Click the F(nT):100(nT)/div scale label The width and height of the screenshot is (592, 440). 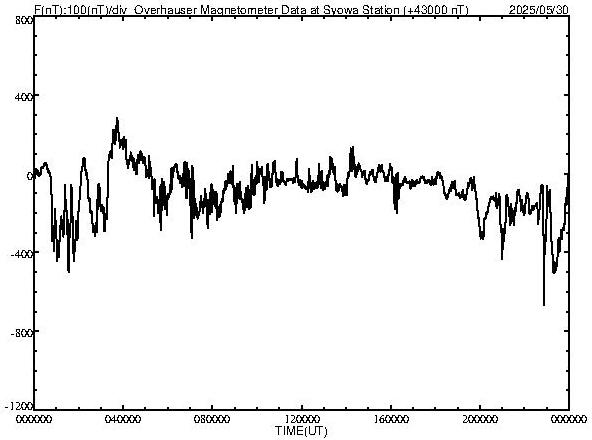tap(80, 10)
